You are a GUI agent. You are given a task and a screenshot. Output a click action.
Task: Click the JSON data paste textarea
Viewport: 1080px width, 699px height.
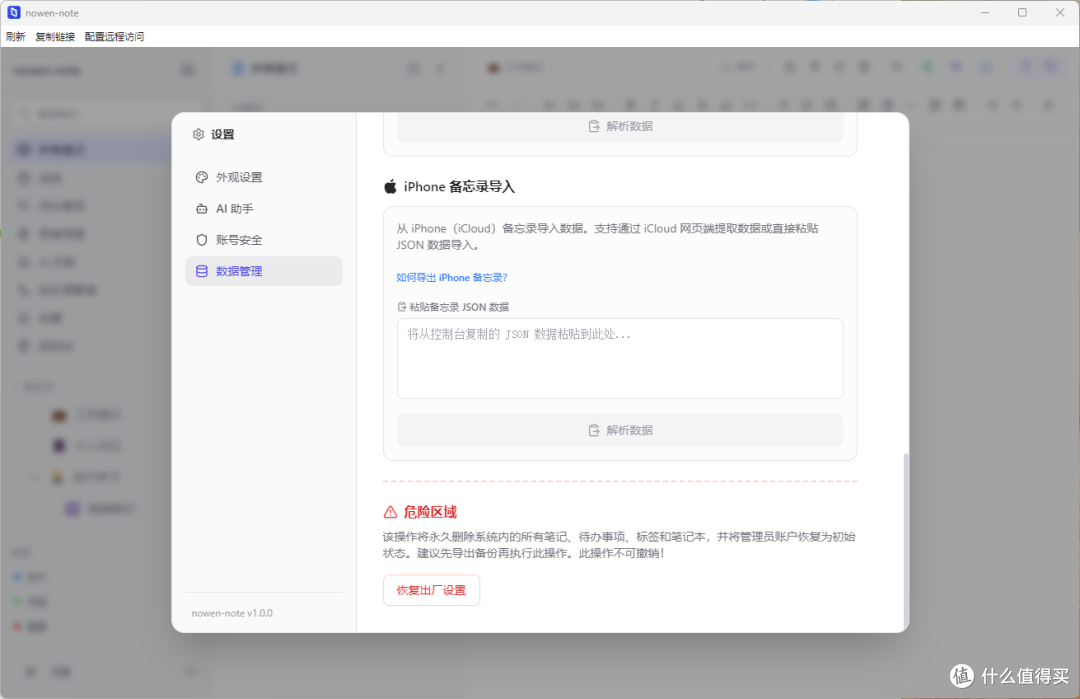click(620, 358)
